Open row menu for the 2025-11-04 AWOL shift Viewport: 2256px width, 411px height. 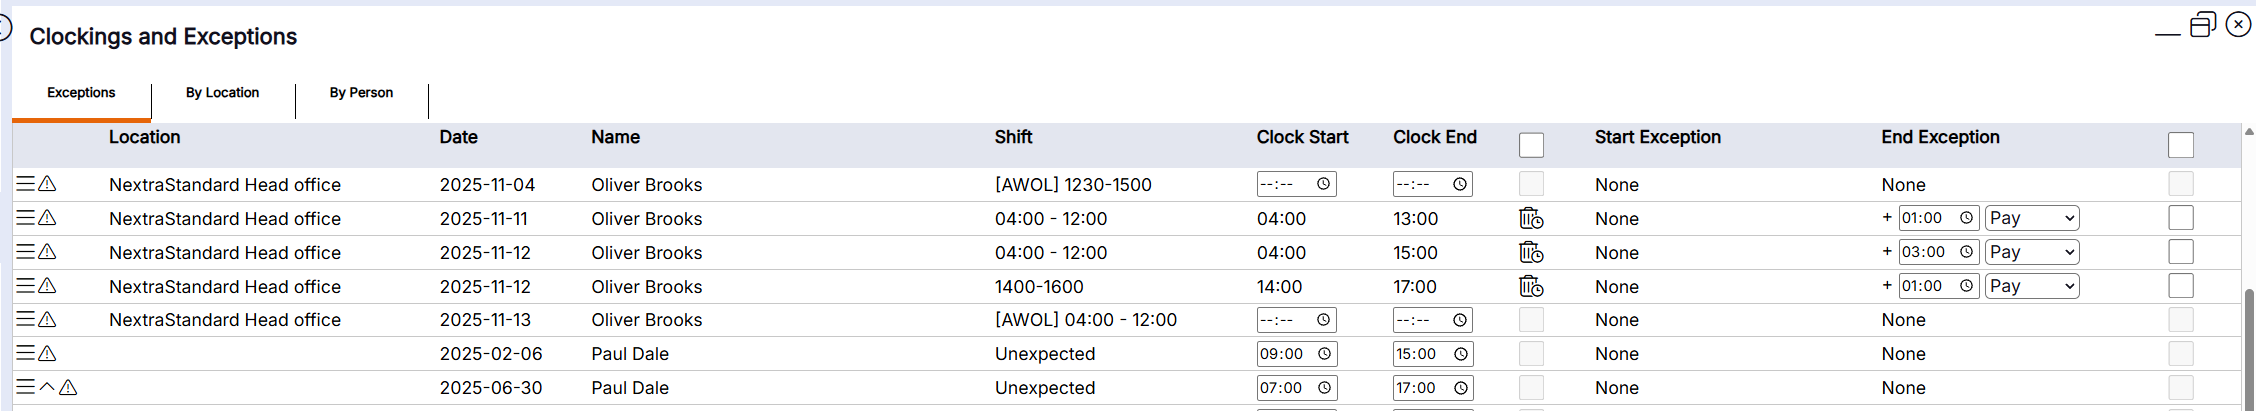25,184
